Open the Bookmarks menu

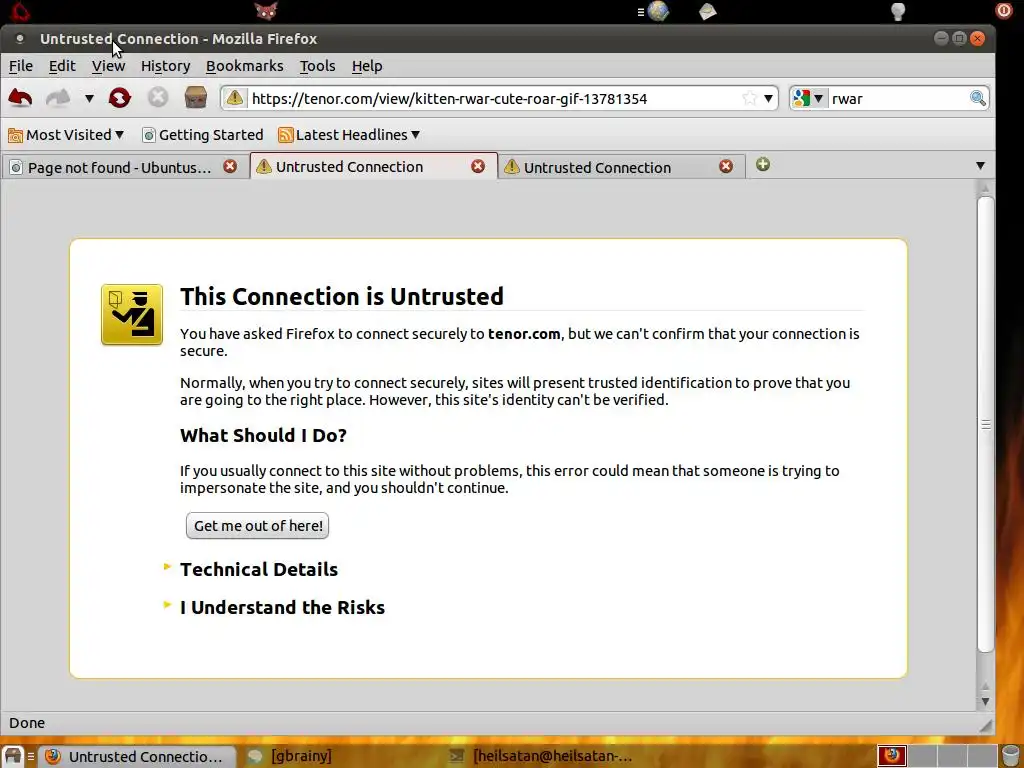[244, 66]
